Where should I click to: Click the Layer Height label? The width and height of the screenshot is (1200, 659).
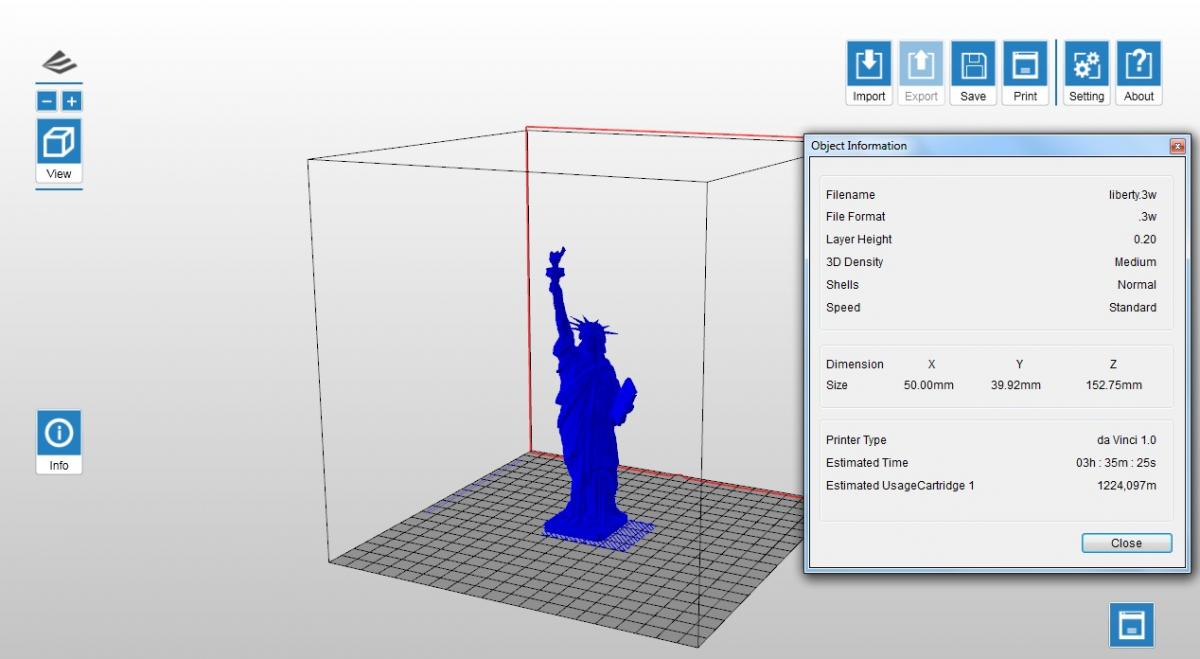click(x=859, y=240)
